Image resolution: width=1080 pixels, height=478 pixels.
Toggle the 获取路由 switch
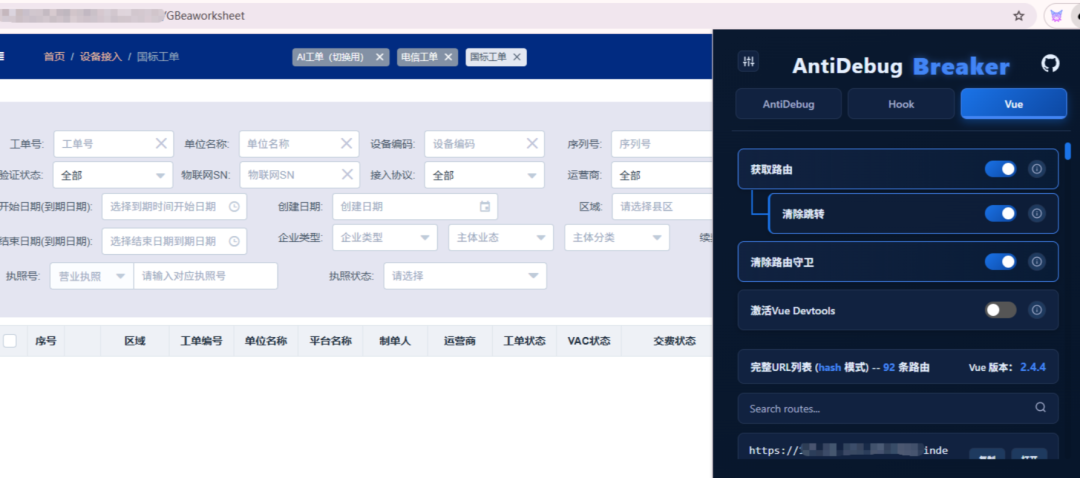point(1000,169)
